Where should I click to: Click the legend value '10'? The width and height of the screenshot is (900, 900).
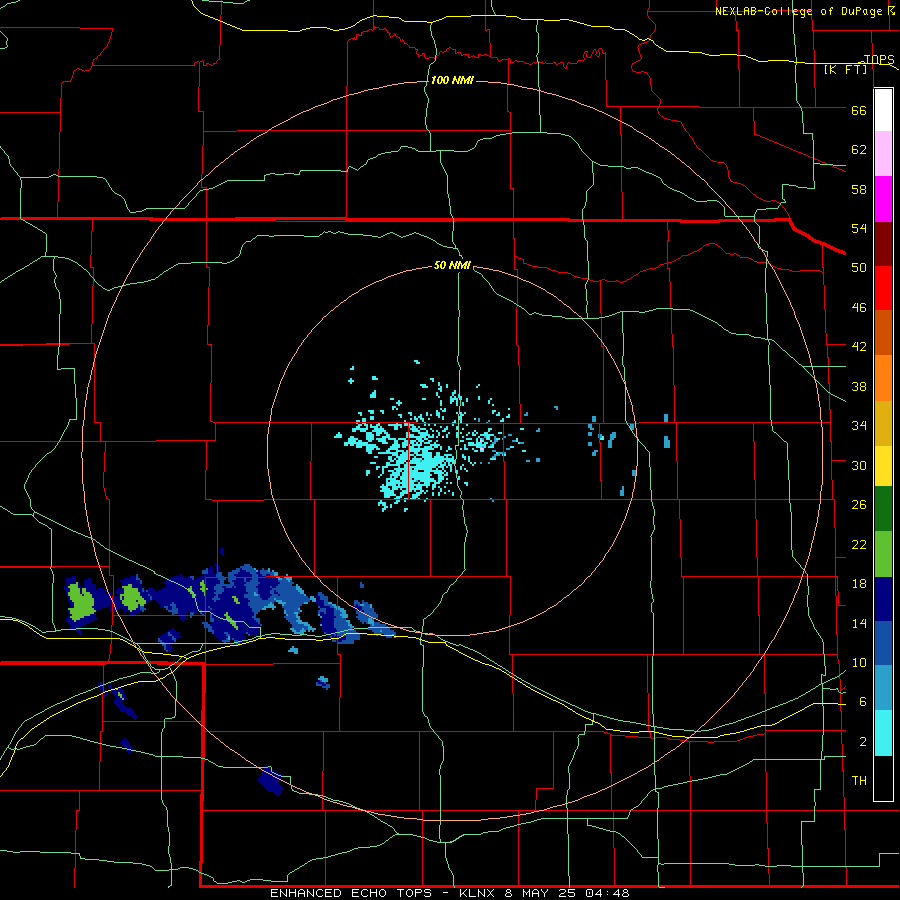point(859,663)
